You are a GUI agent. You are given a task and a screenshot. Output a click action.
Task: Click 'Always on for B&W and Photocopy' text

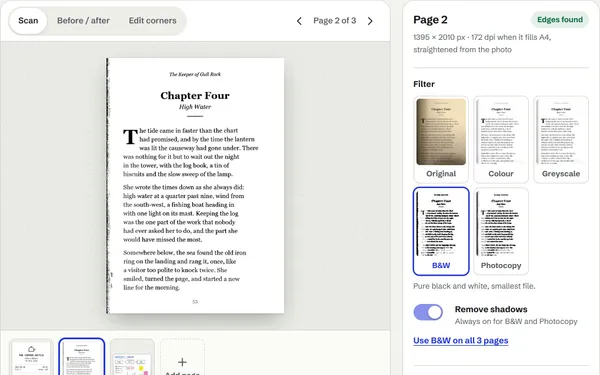516,321
